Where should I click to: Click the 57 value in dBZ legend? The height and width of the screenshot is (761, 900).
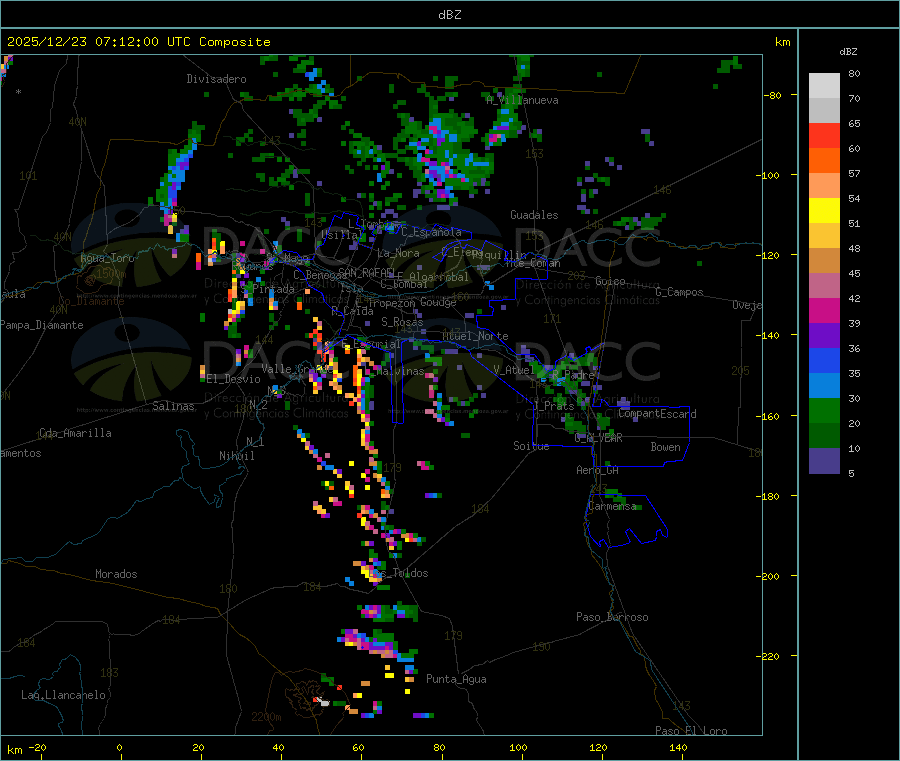click(854, 174)
